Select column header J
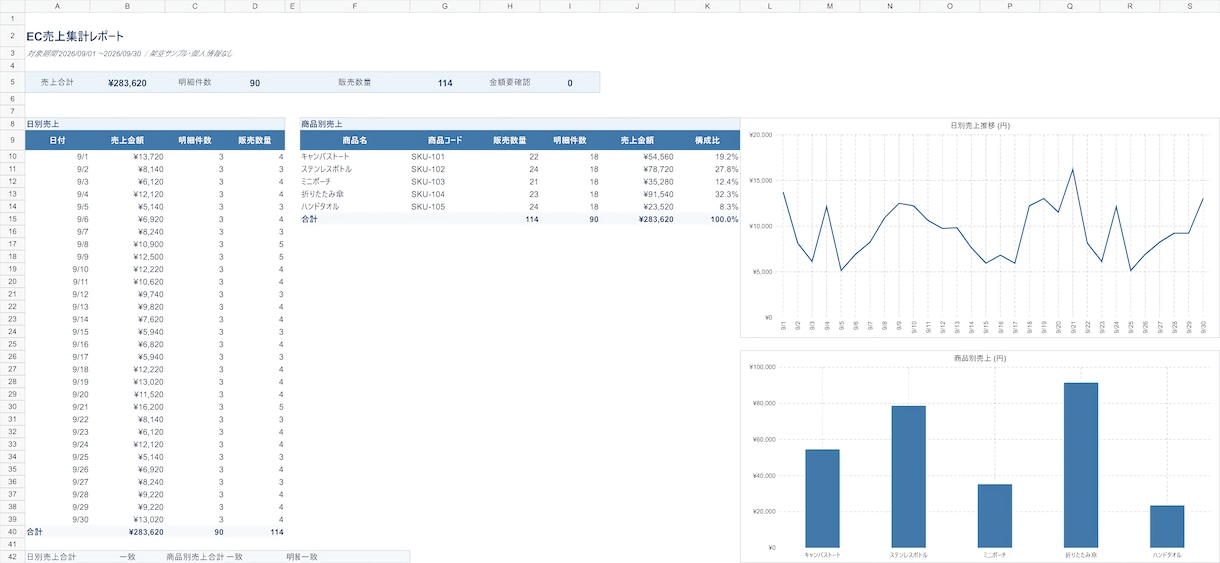Viewport: 1220px width, 563px height. pos(637,6)
